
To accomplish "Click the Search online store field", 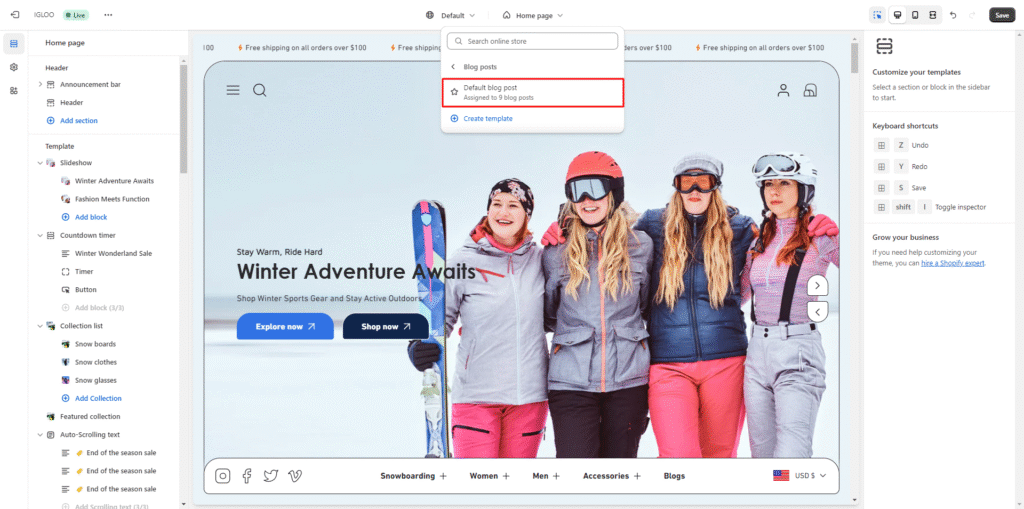I will [532, 41].
